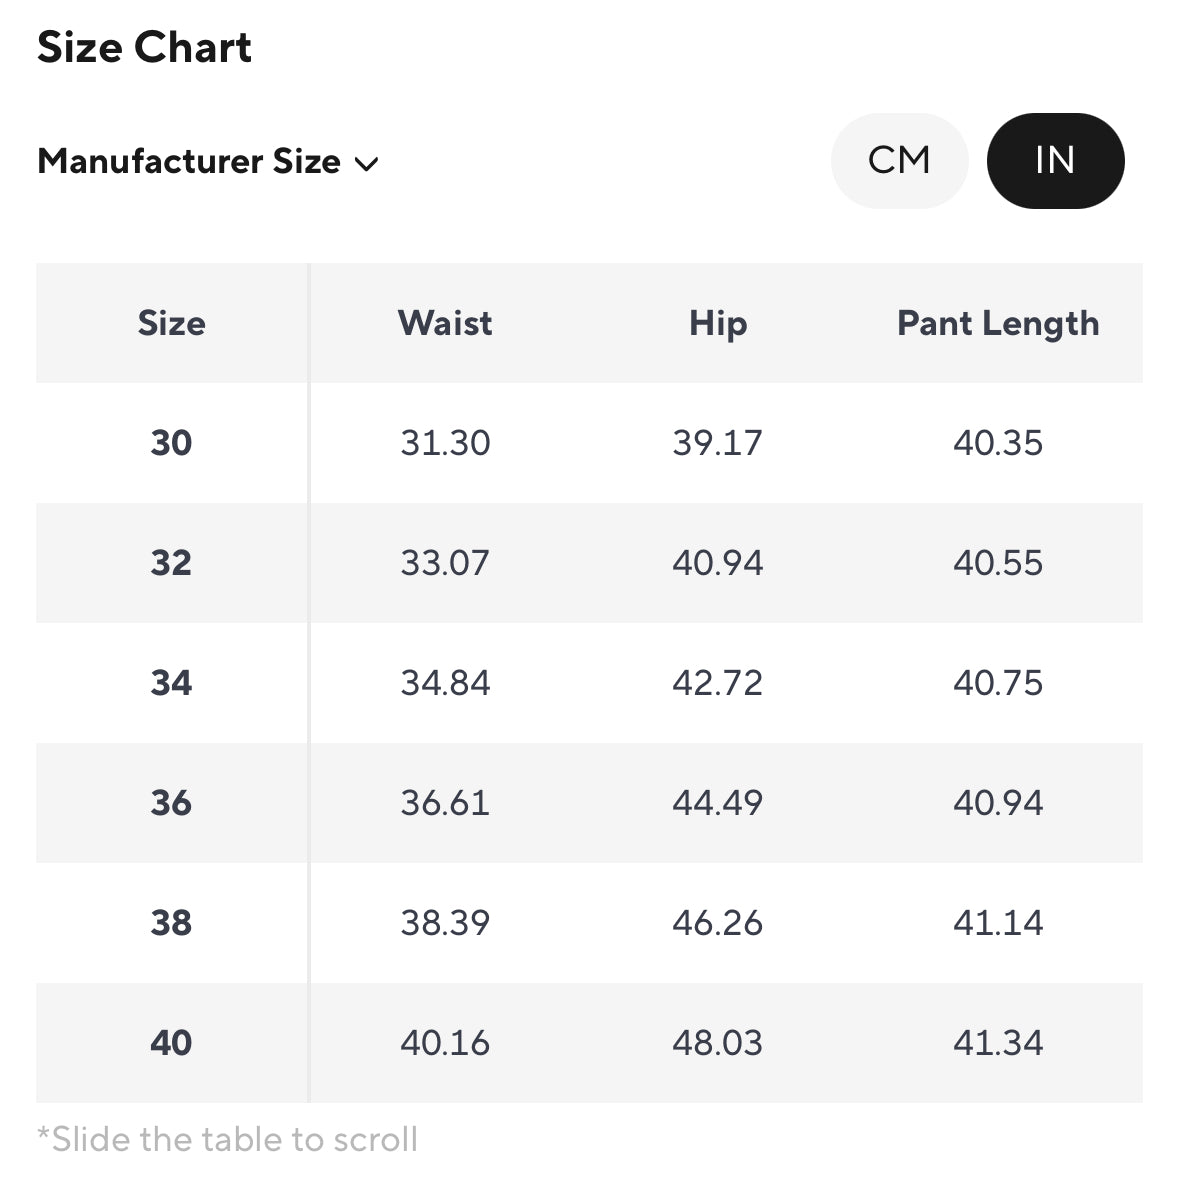Screen dimensions: 1179x1187
Task: Select size 32 row label
Action: tap(171, 563)
